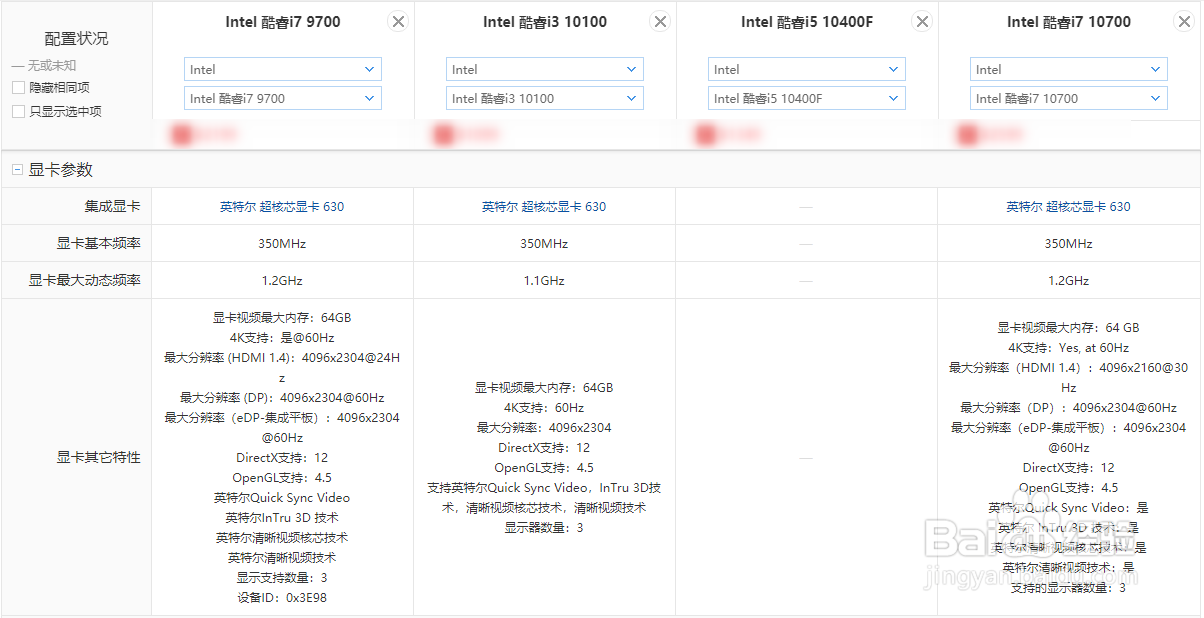Click 350MHz base frequency for i7 10700
The image size is (1204, 618).
click(1068, 244)
